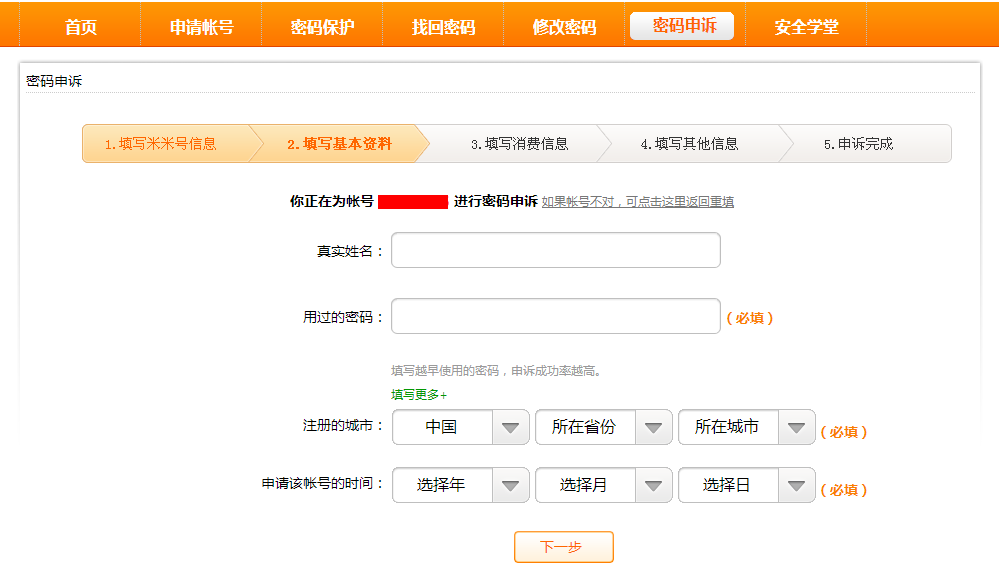999x584 pixels.
Task: Open the 中国 country dropdown
Action: (460, 428)
